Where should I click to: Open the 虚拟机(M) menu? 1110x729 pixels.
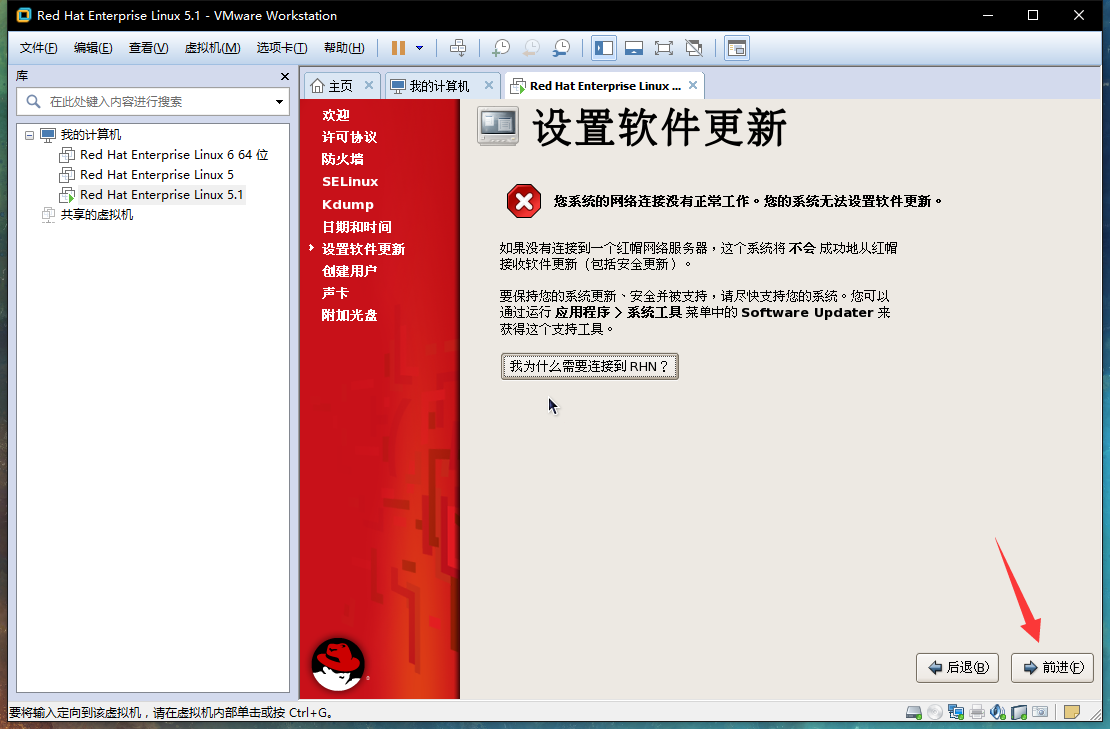point(212,48)
